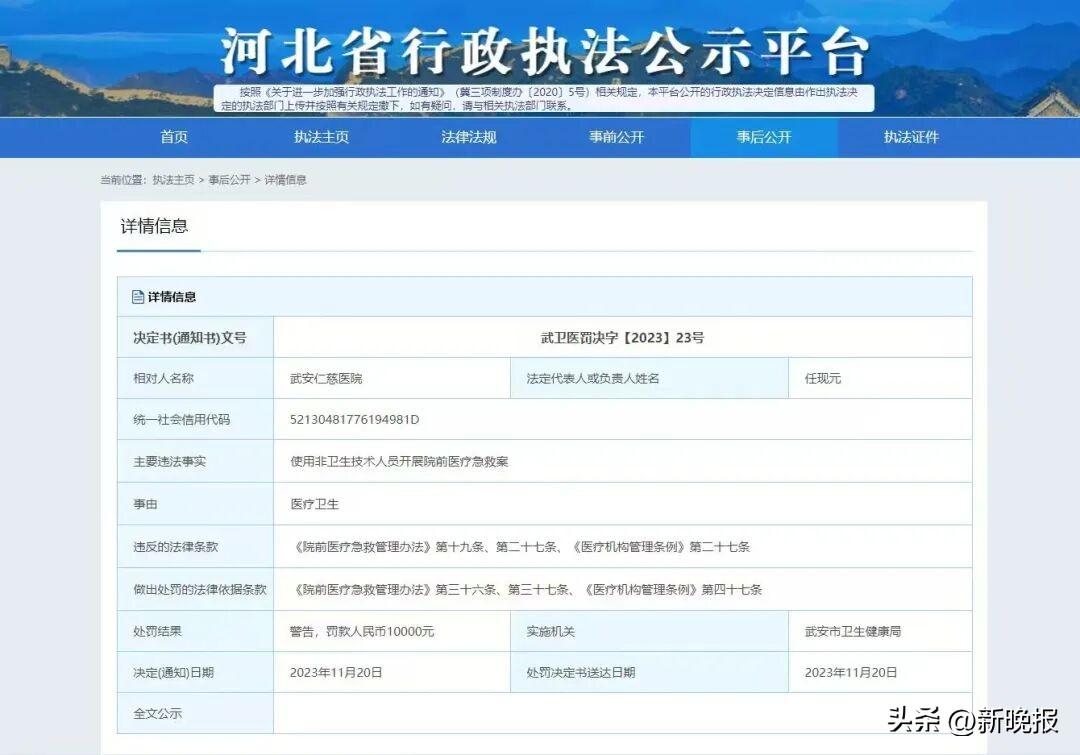Click 执法主页 in the breadcrumb trail

(x=174, y=180)
